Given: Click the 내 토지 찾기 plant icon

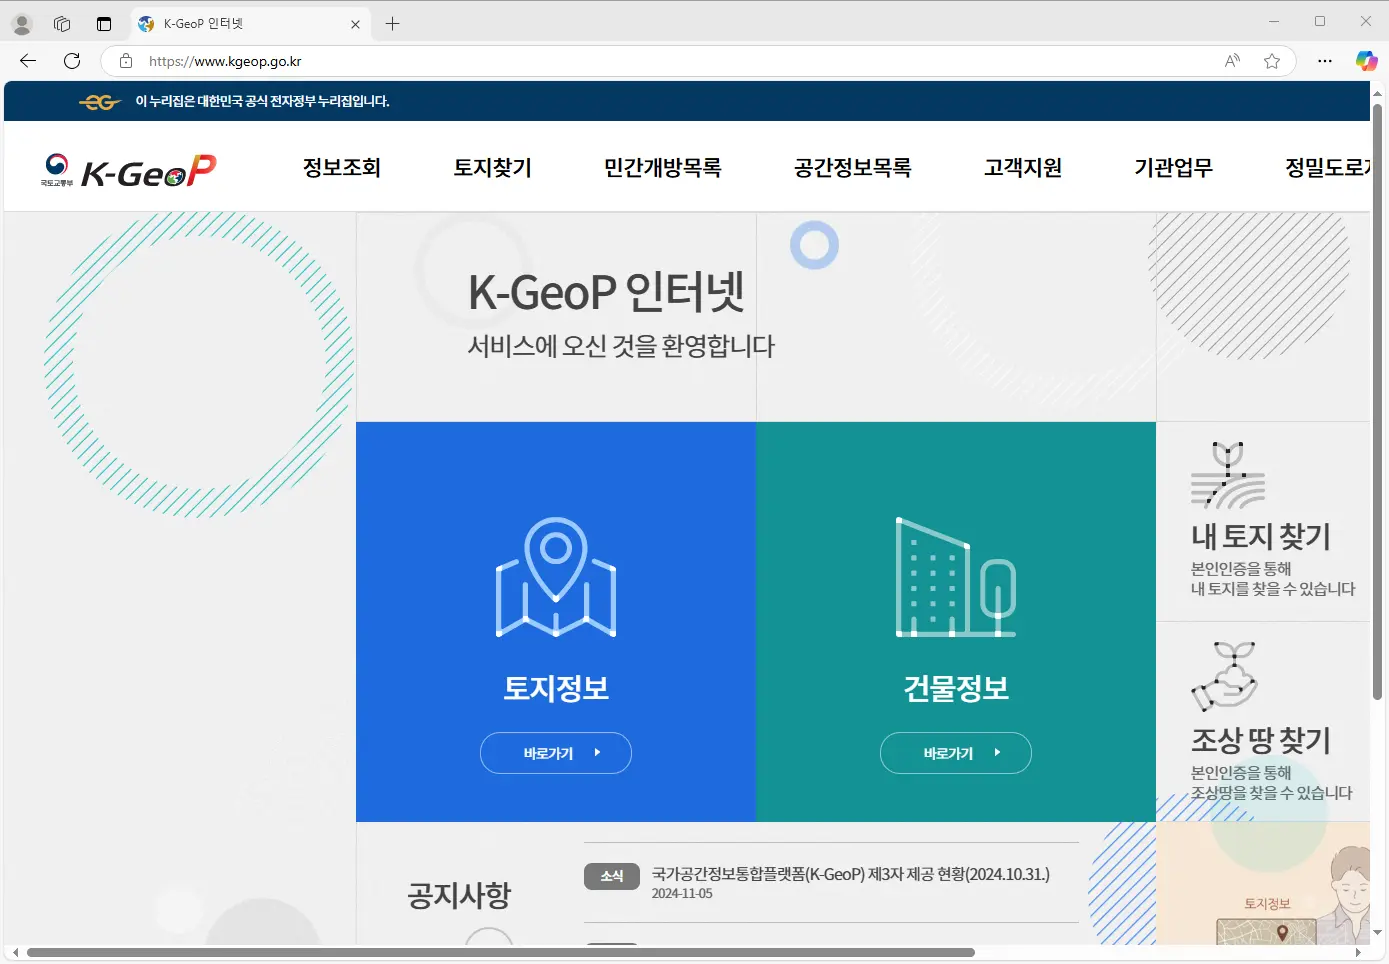Looking at the screenshot, I should (x=1228, y=475).
